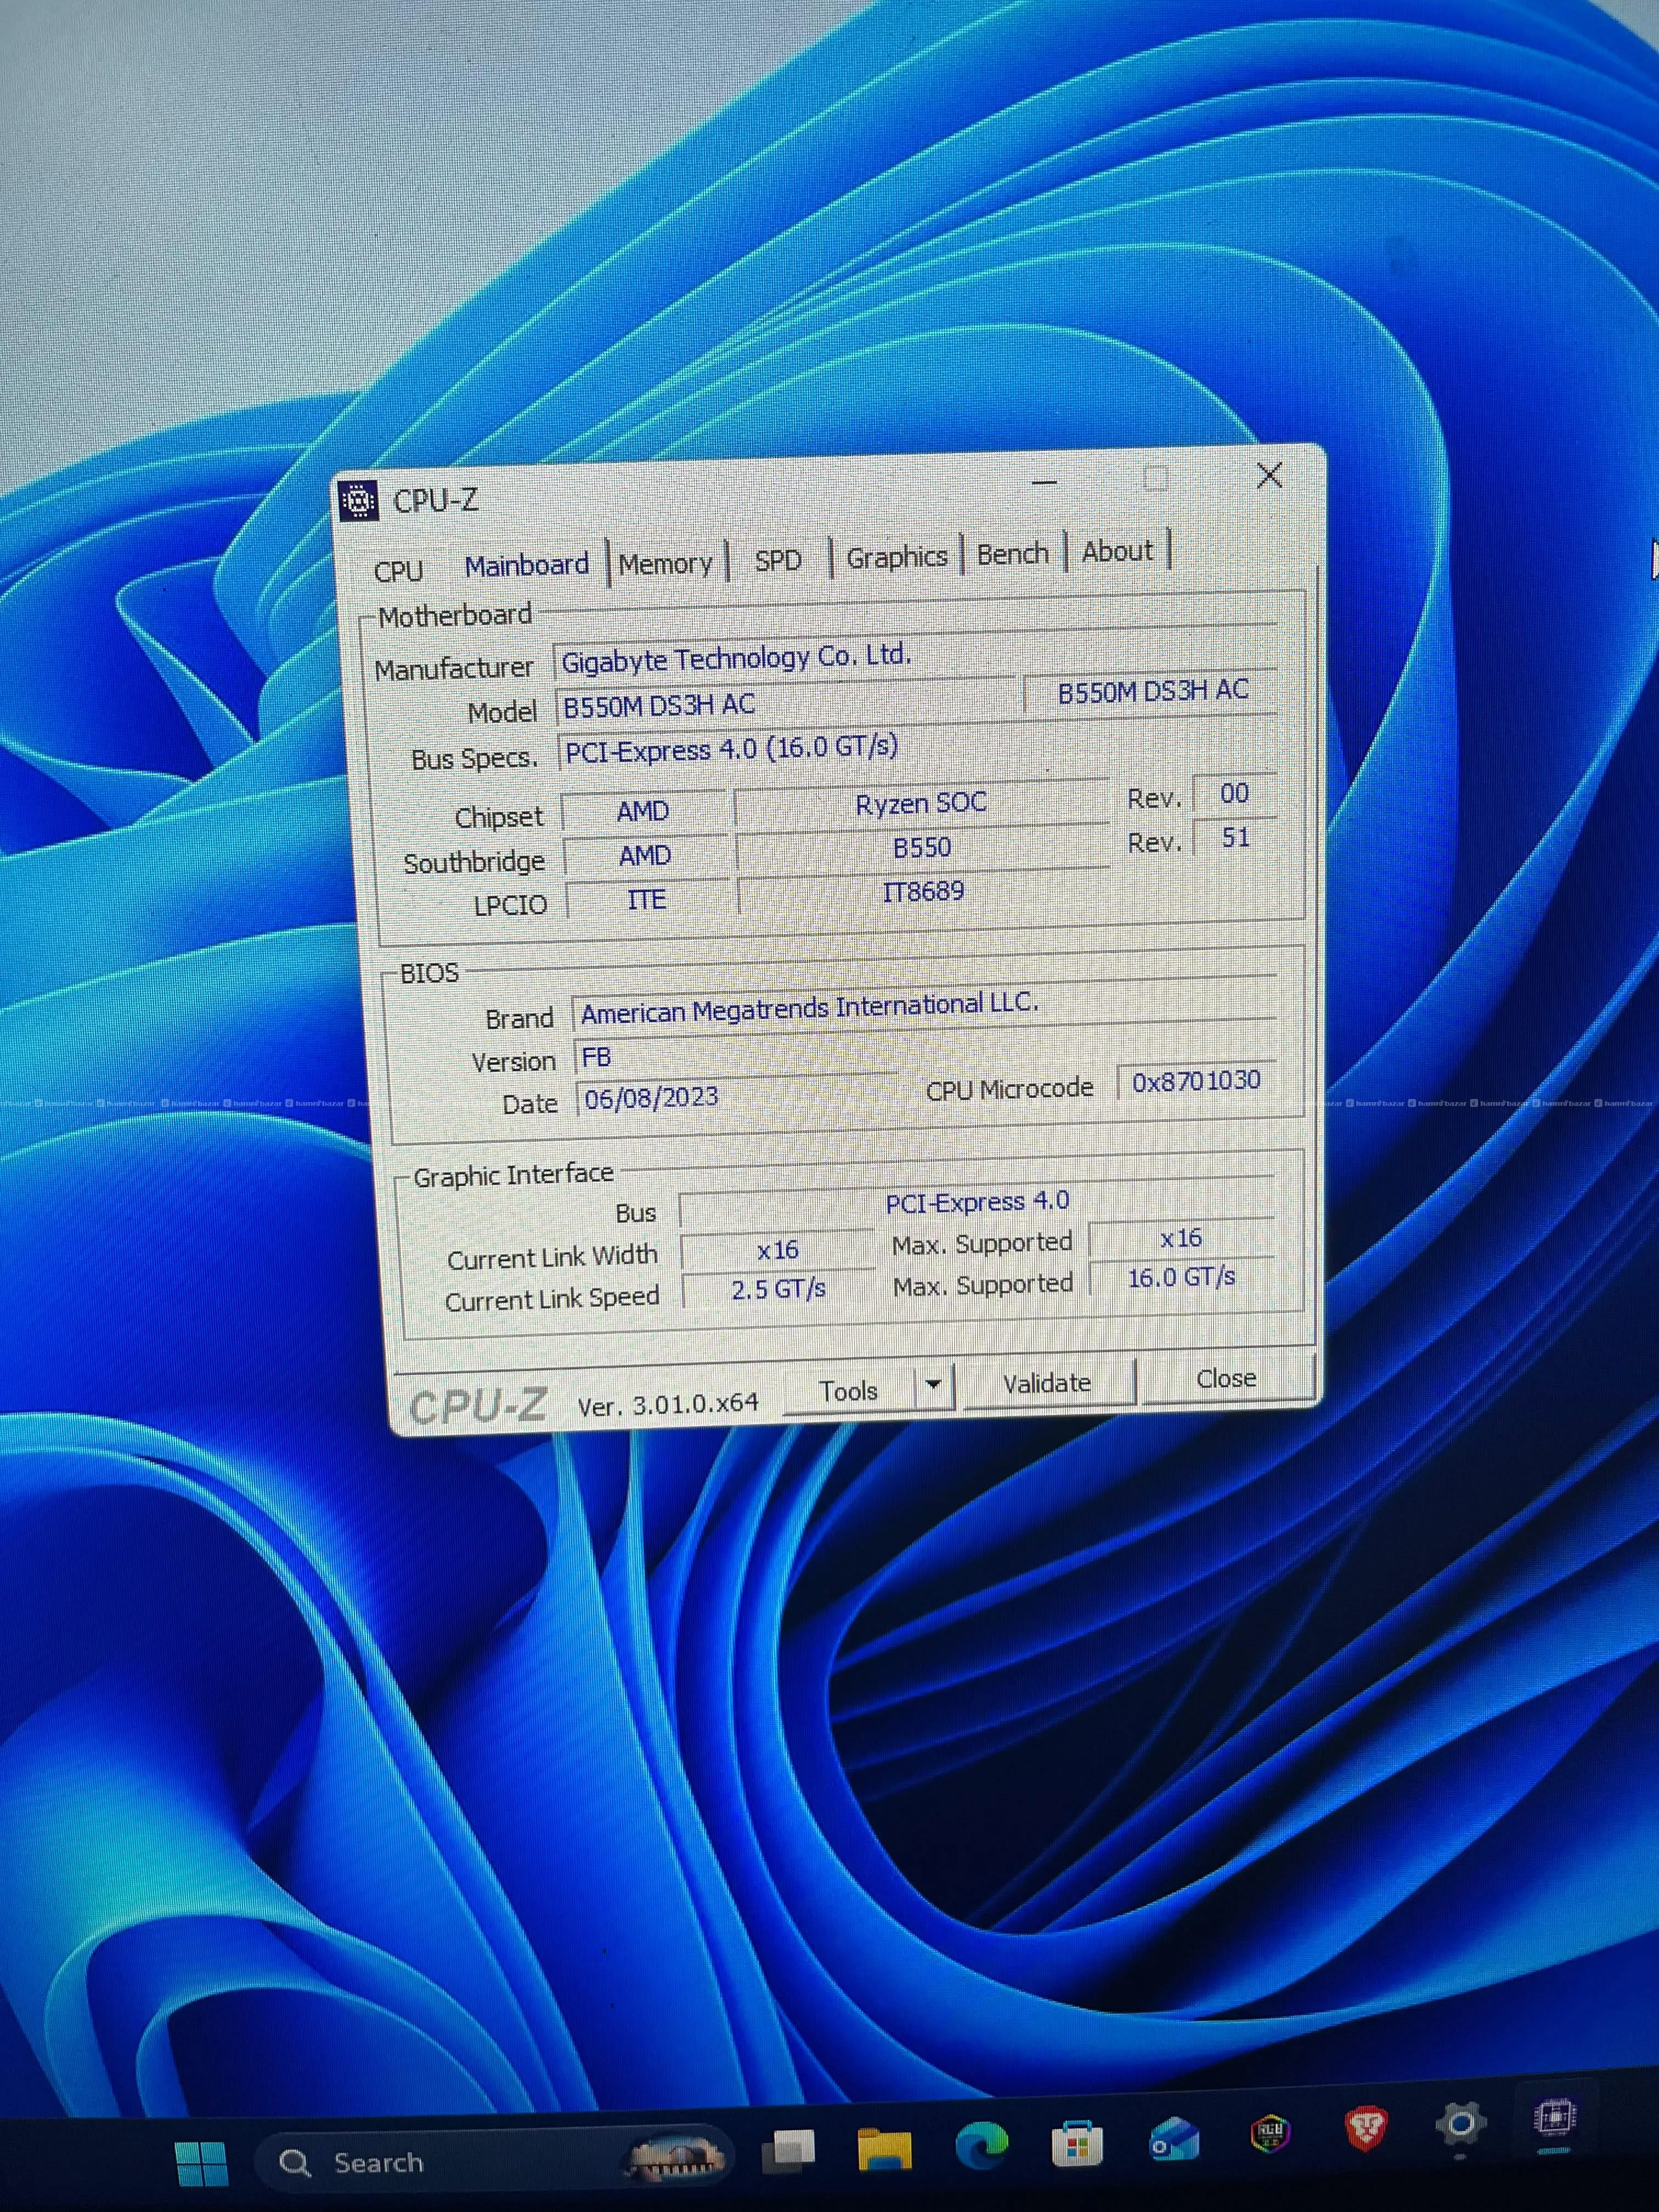Click the Southbridge B550 value
This screenshot has width=1659, height=2212.
[922, 848]
